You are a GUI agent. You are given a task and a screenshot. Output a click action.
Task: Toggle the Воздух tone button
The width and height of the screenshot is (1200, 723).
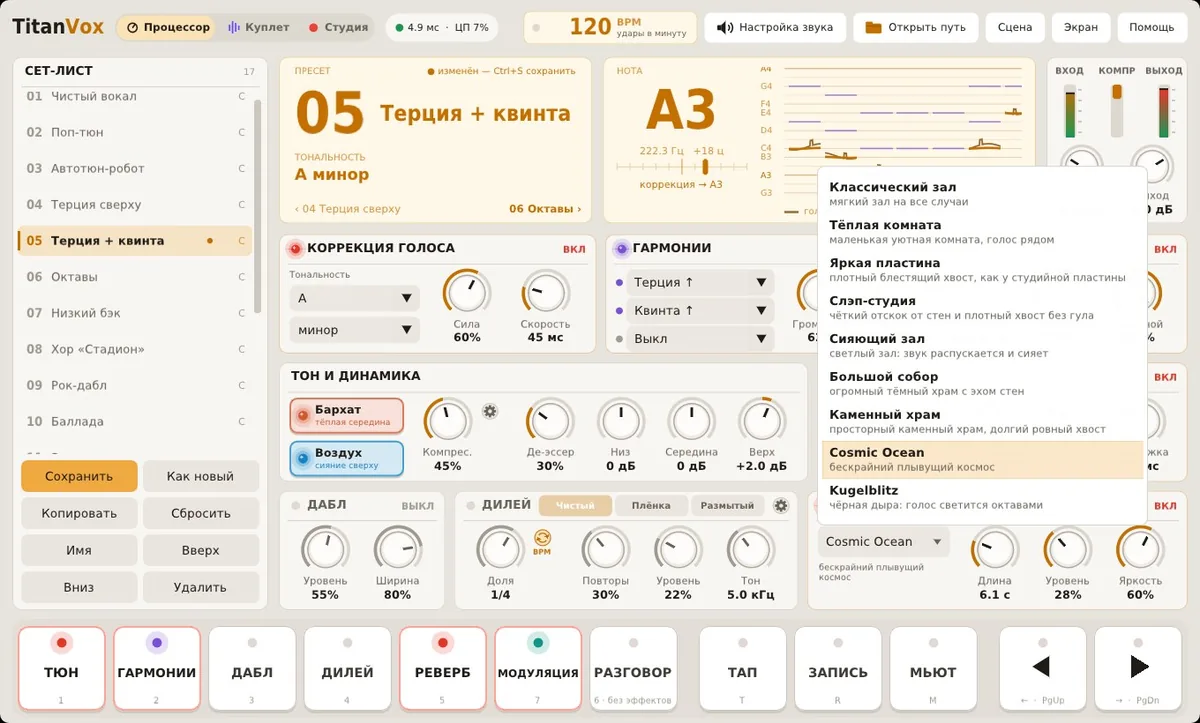347,459
